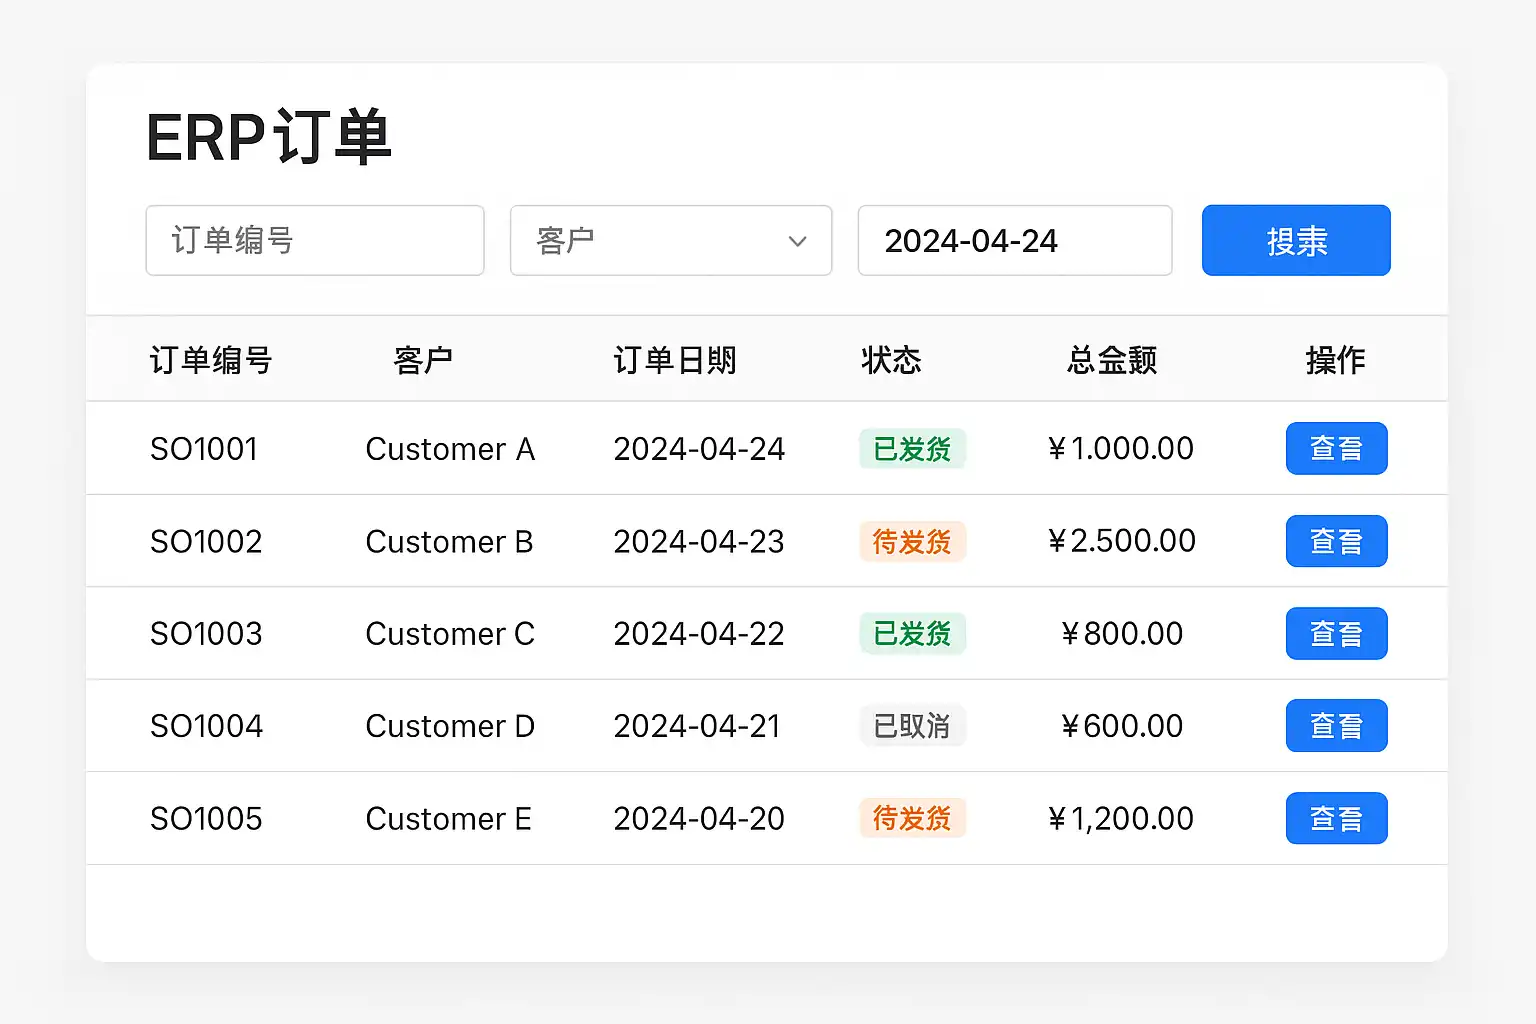Click the 订单编号 column header
The image size is (1536, 1024).
coord(211,360)
